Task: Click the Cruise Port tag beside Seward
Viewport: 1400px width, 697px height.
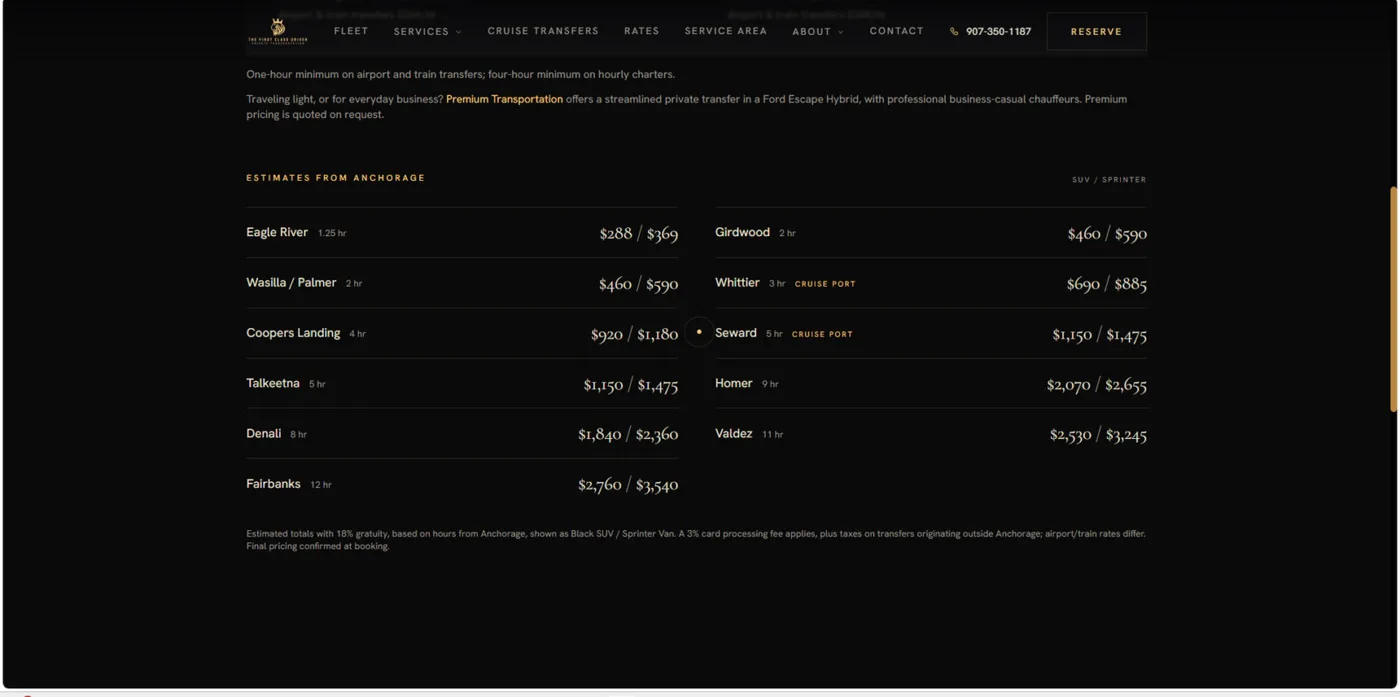Action: 822,334
